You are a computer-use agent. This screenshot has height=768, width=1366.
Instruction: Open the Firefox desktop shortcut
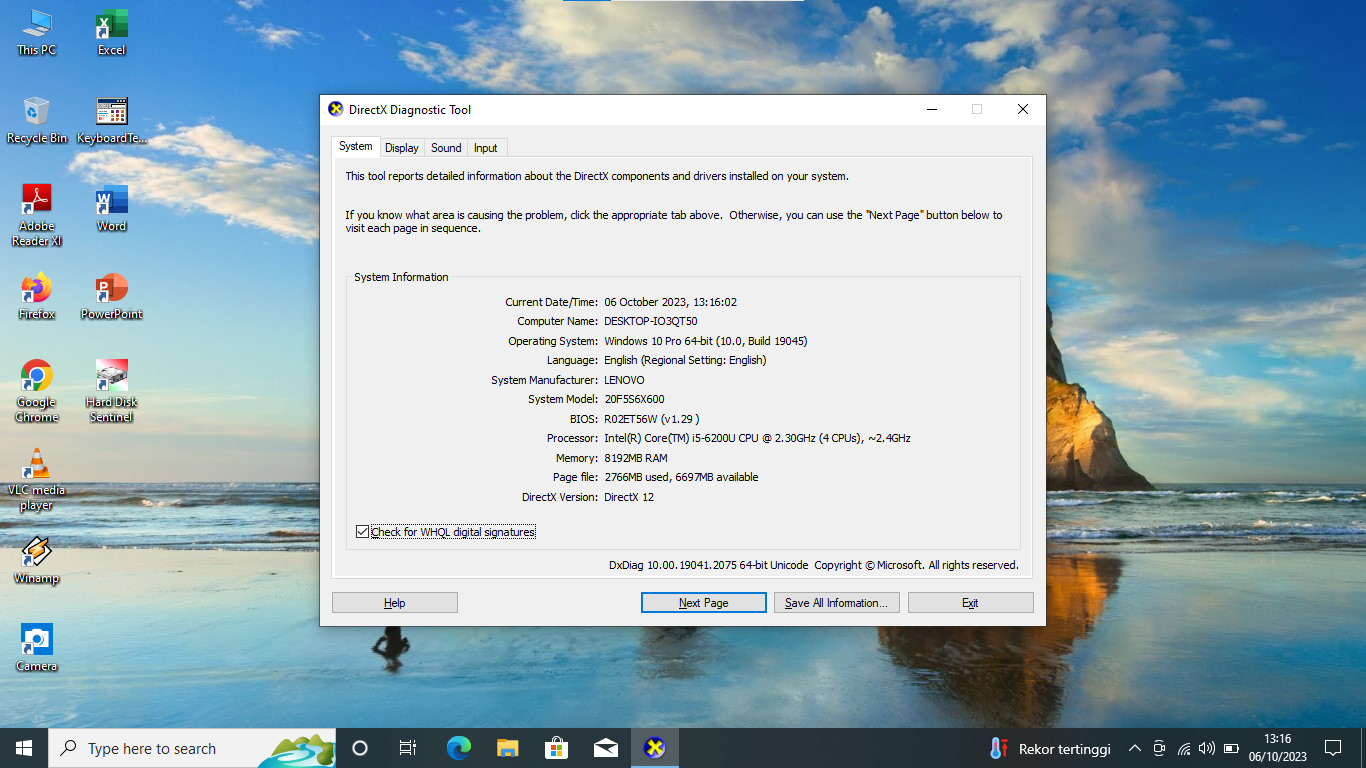point(37,290)
